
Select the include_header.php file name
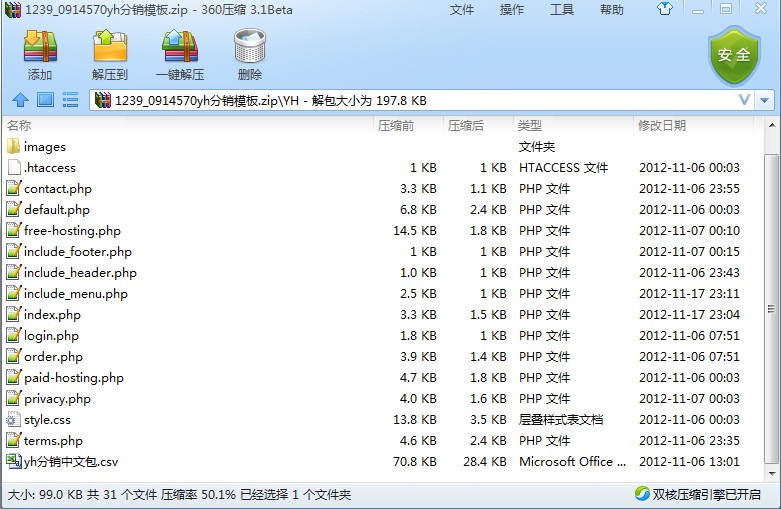click(x=80, y=272)
